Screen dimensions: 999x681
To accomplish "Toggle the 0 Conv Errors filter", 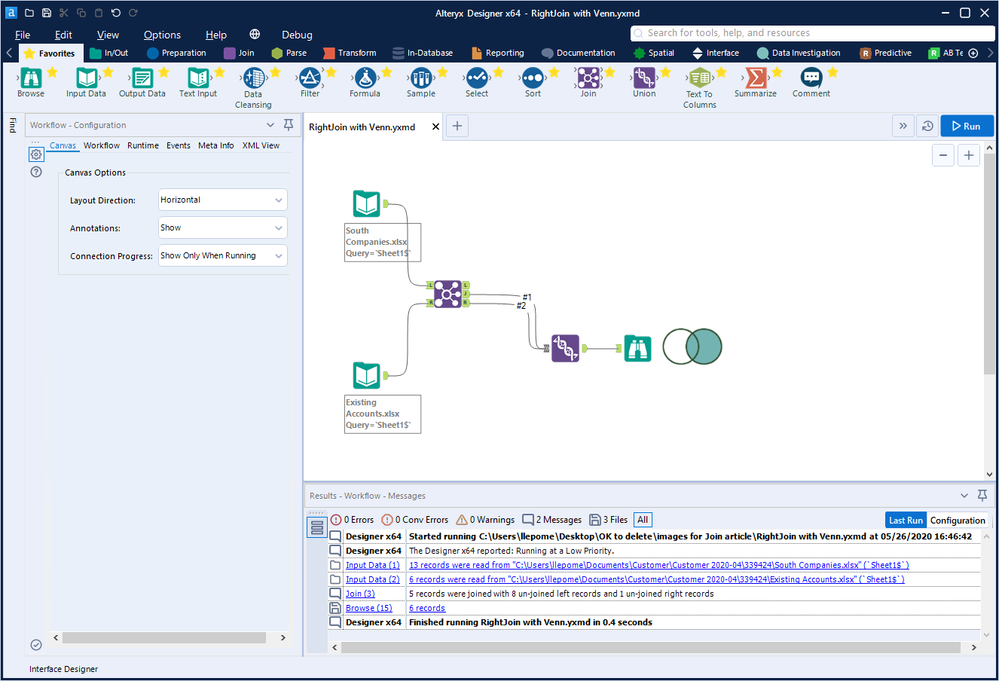I will coord(415,520).
